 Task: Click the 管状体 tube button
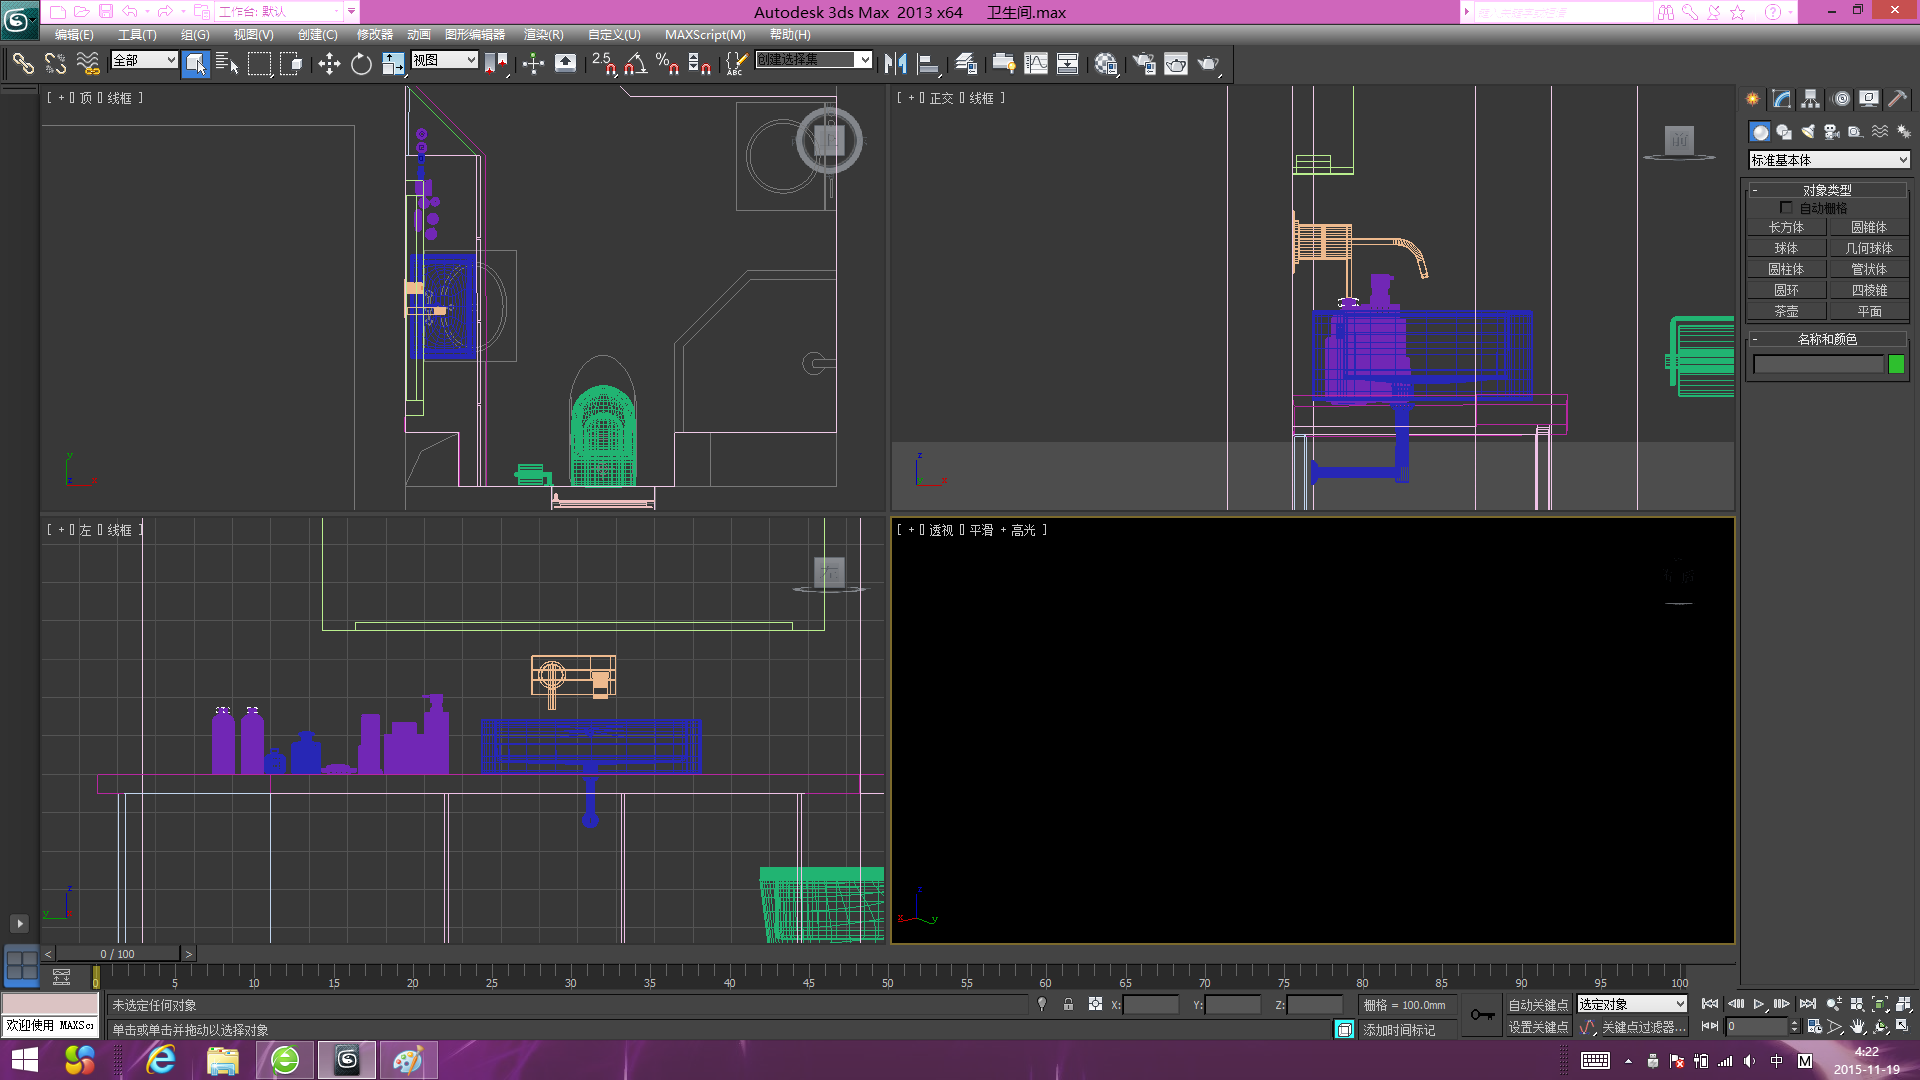(x=1869, y=270)
